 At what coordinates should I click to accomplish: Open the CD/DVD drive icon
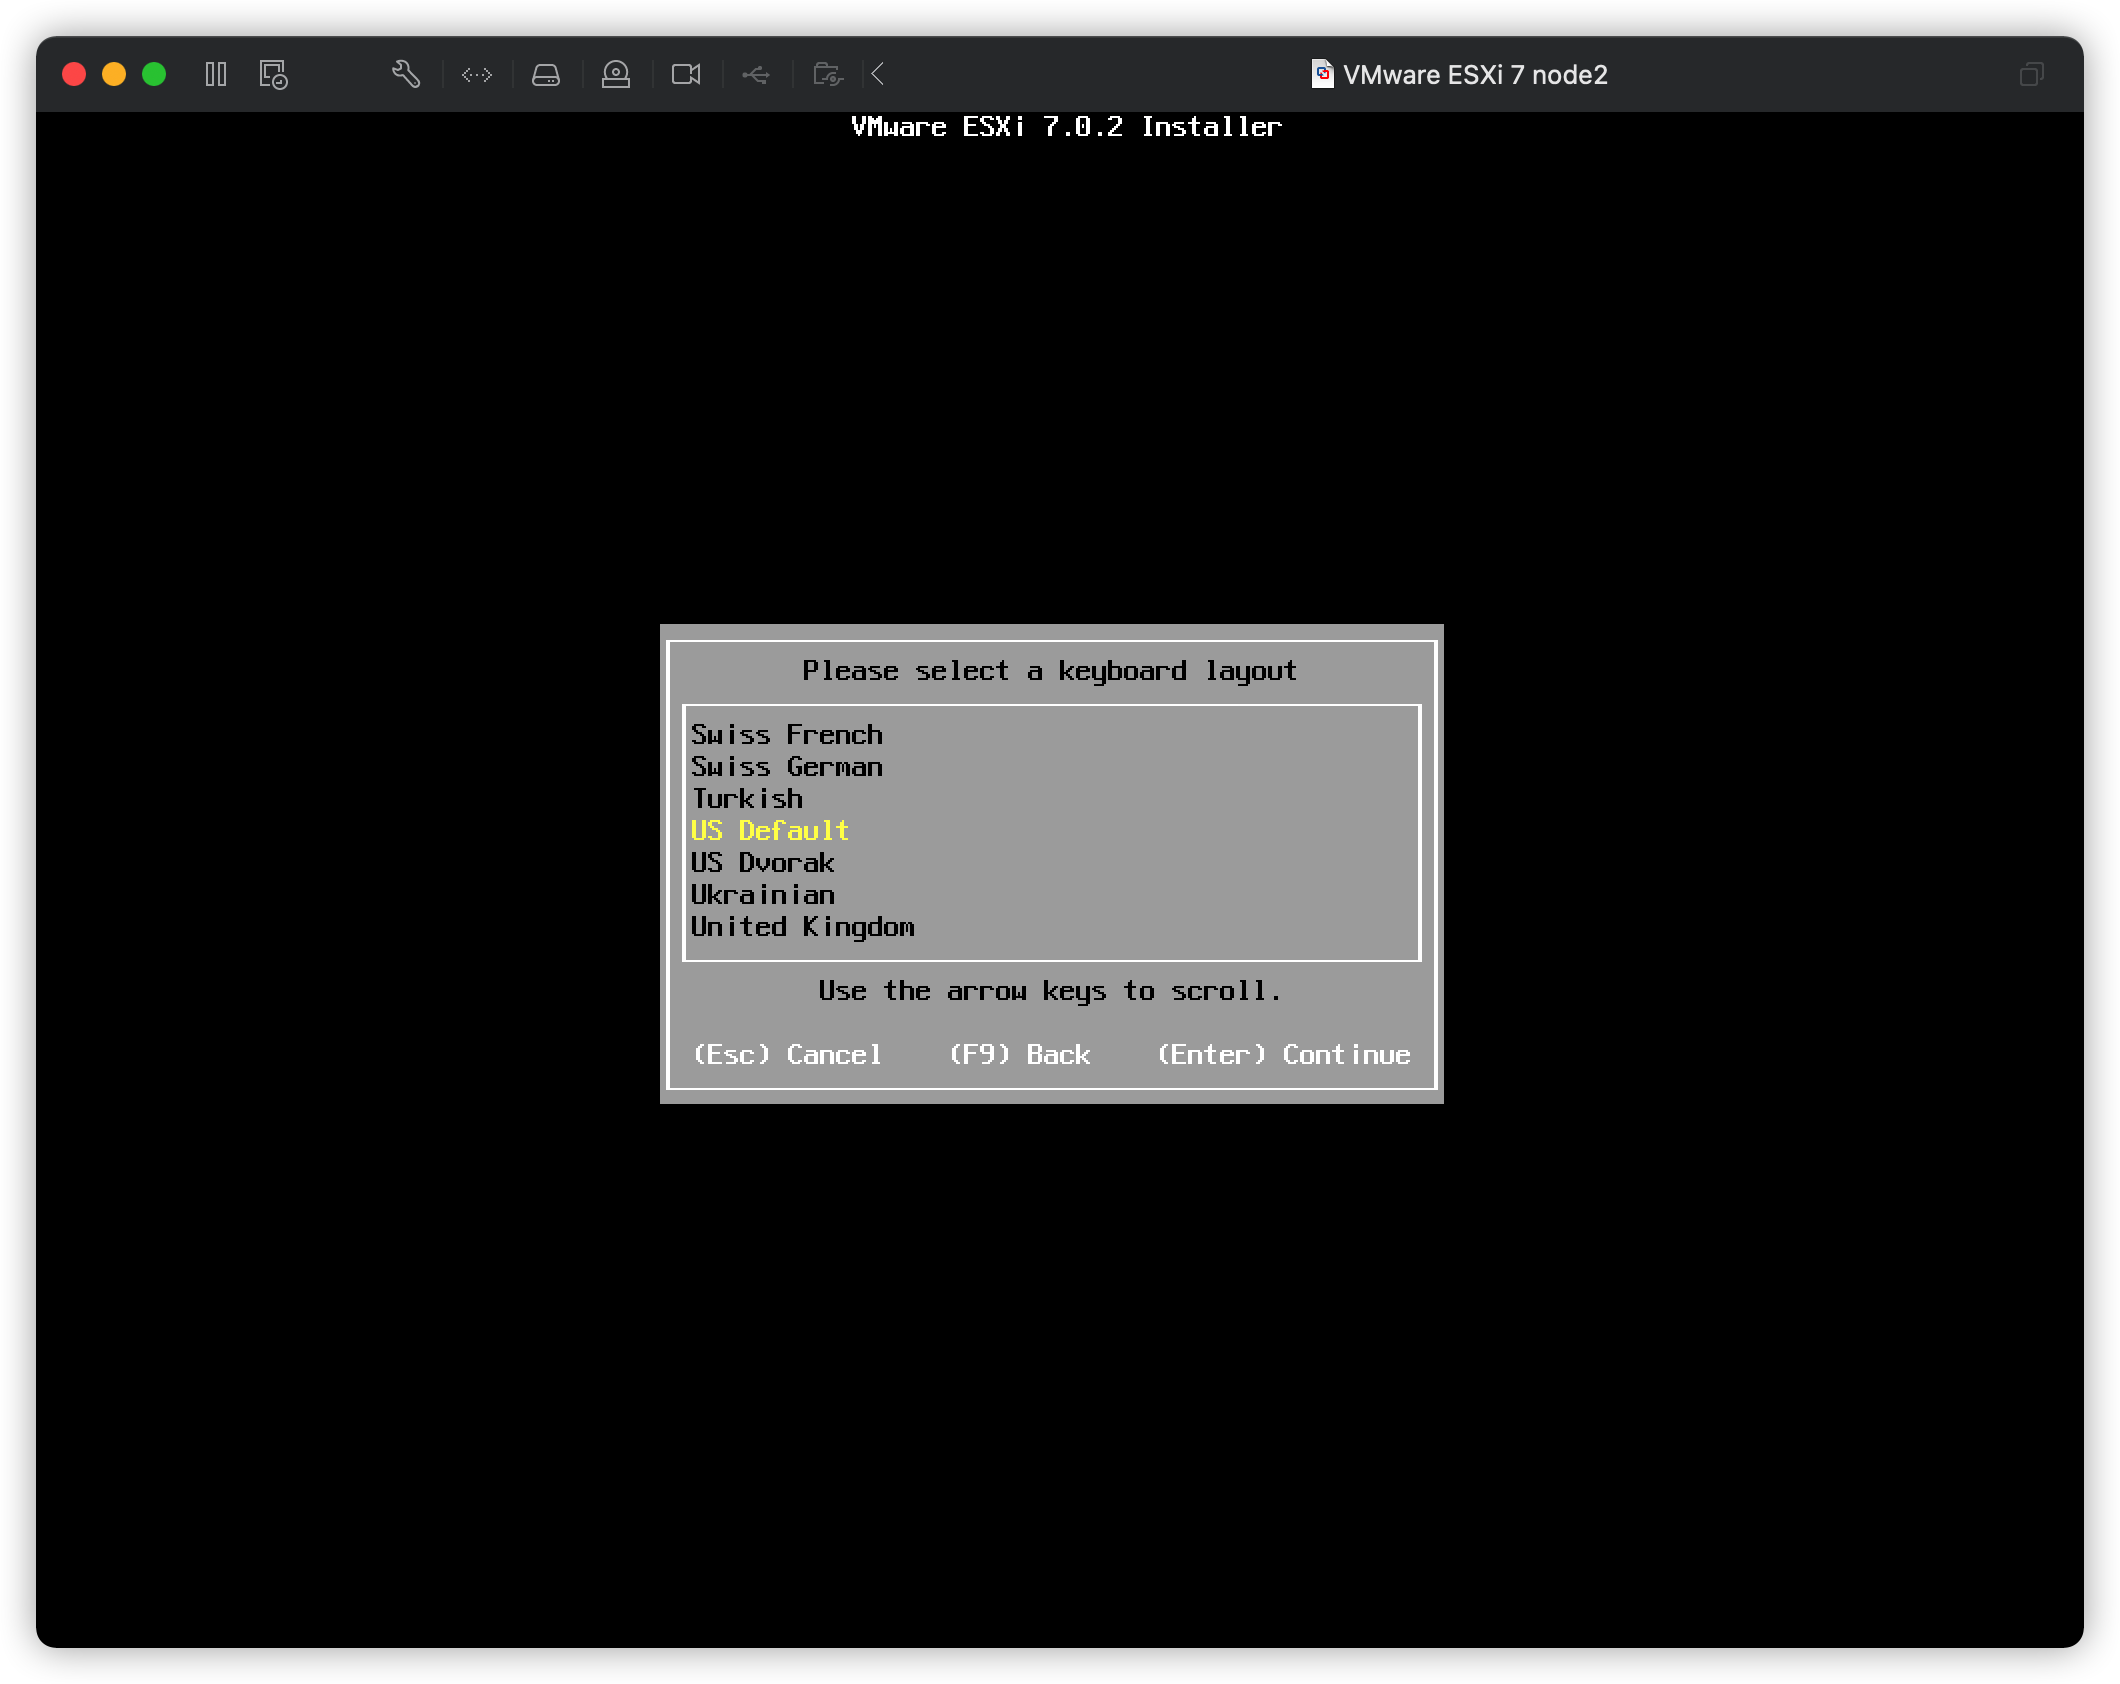pos(616,74)
